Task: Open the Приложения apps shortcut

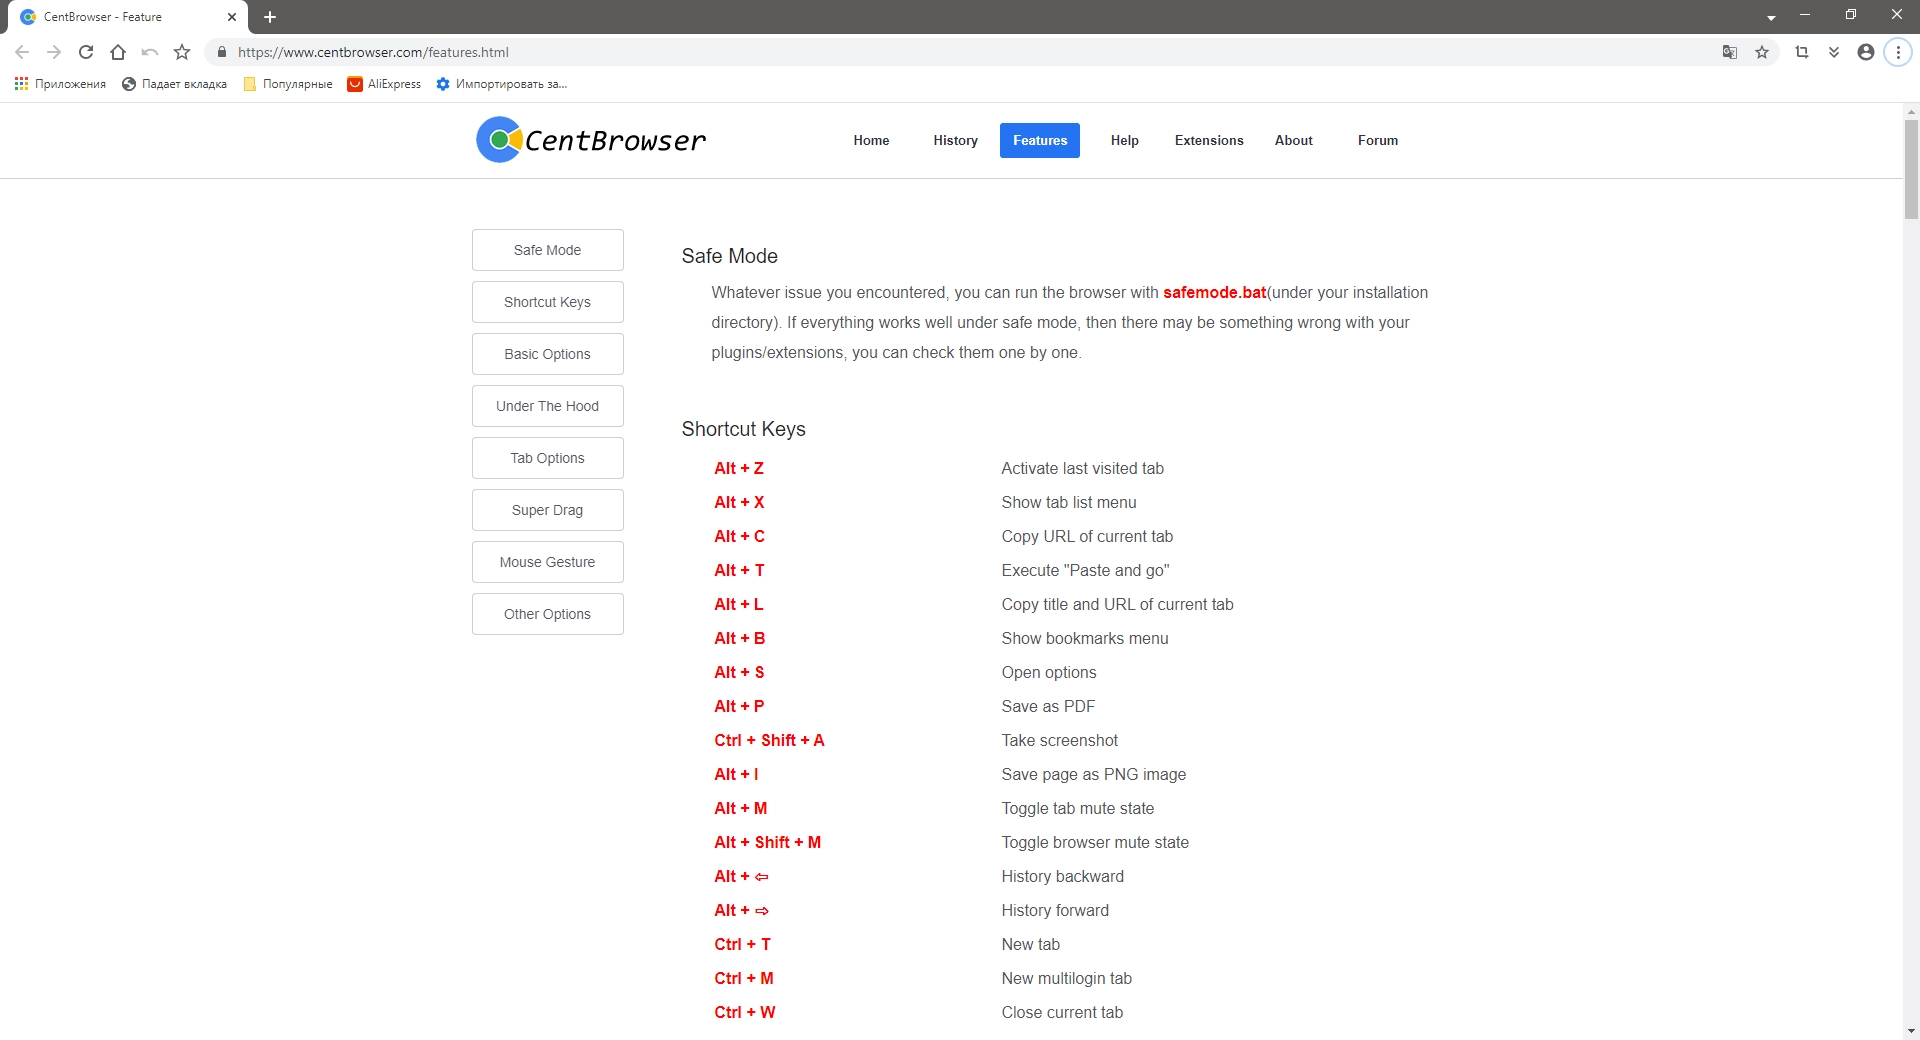Action: pyautogui.click(x=60, y=84)
